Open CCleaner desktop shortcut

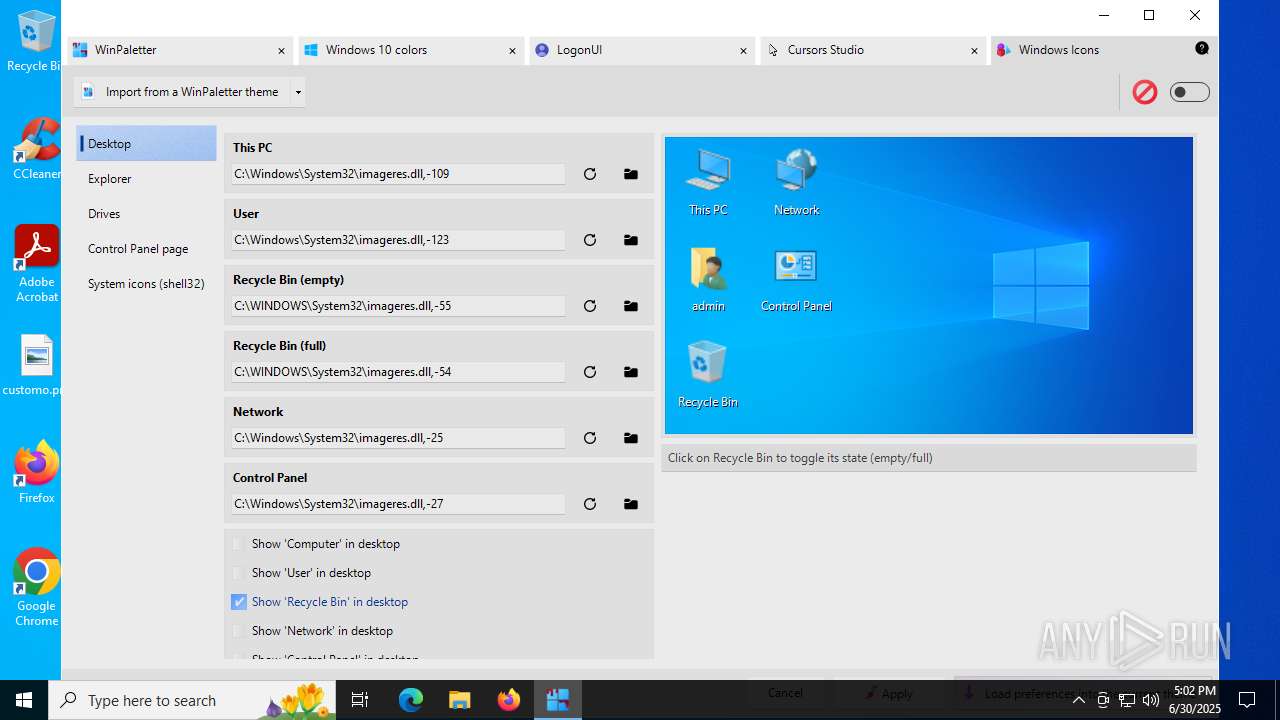(37, 148)
